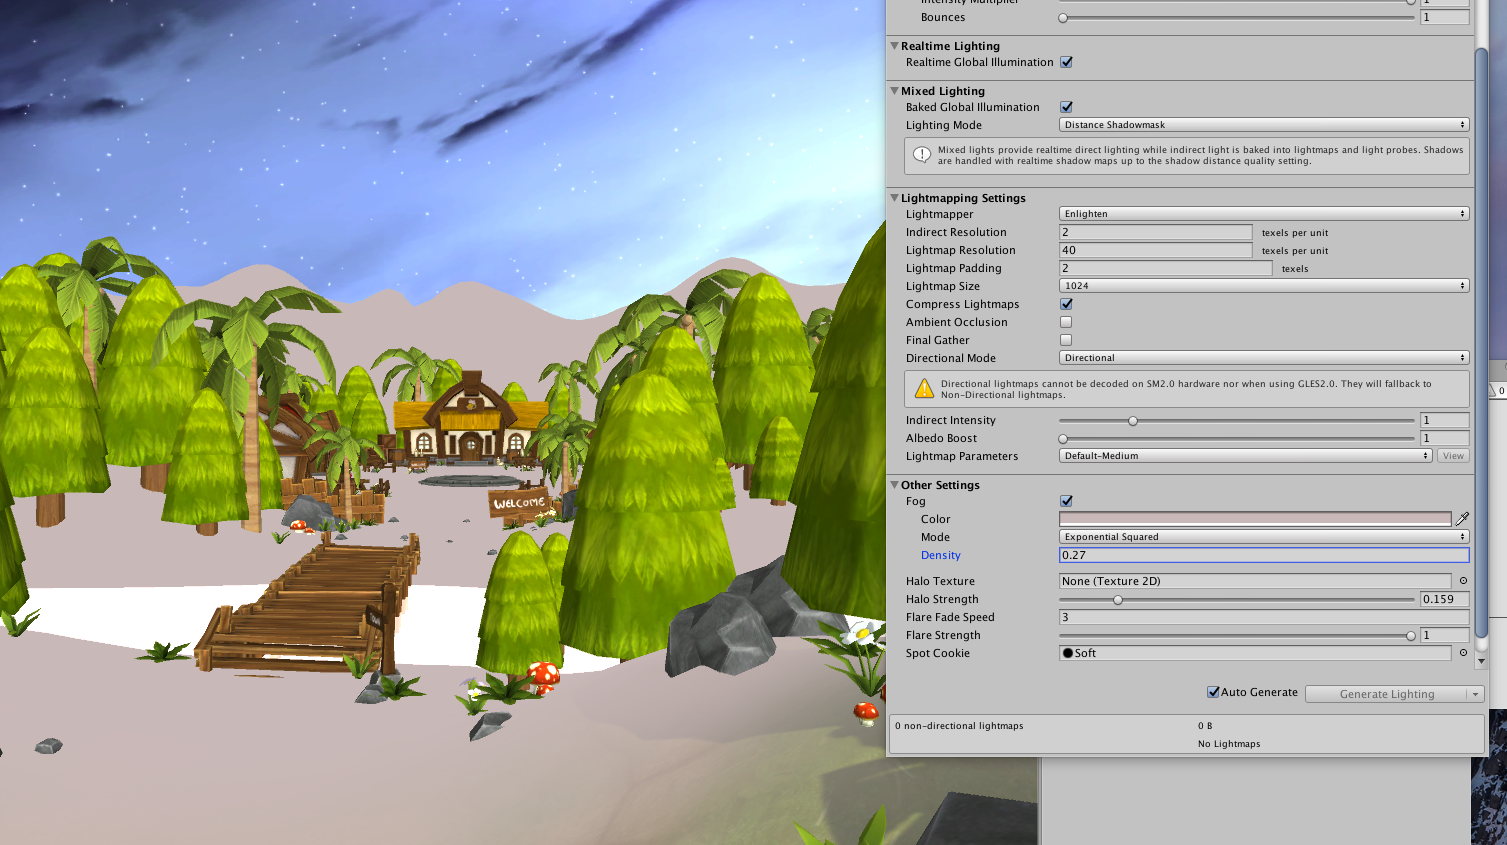Click the warning icon in directional lightmaps notice
The height and width of the screenshot is (845, 1507).
coord(923,388)
